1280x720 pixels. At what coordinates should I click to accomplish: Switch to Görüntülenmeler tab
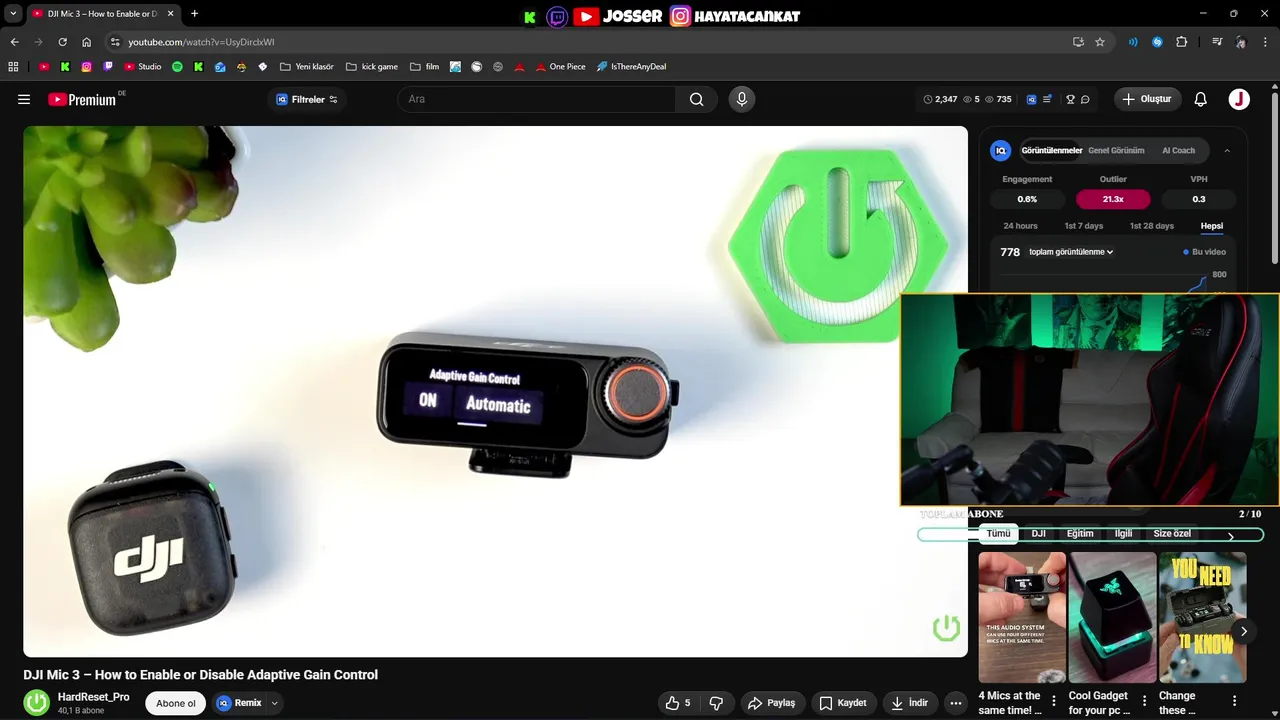tap(1052, 151)
